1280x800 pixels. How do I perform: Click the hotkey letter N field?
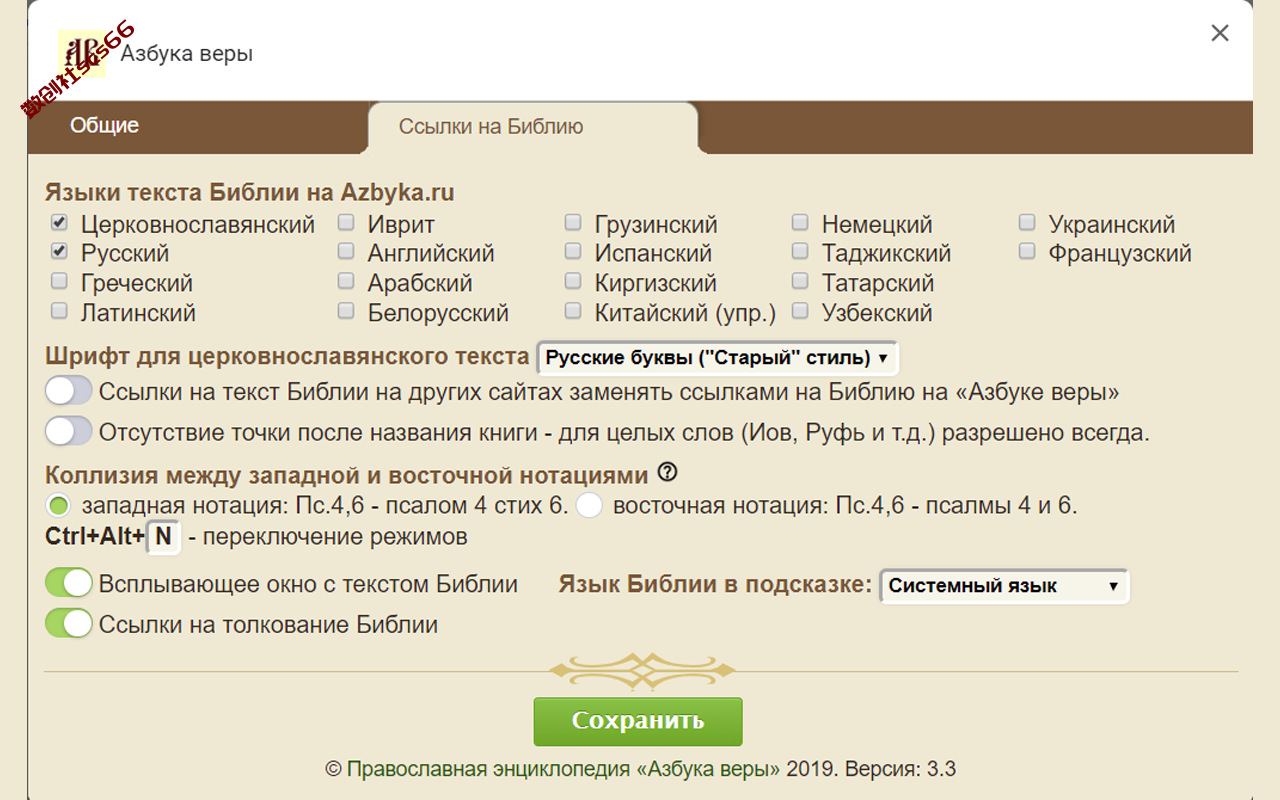coord(163,537)
